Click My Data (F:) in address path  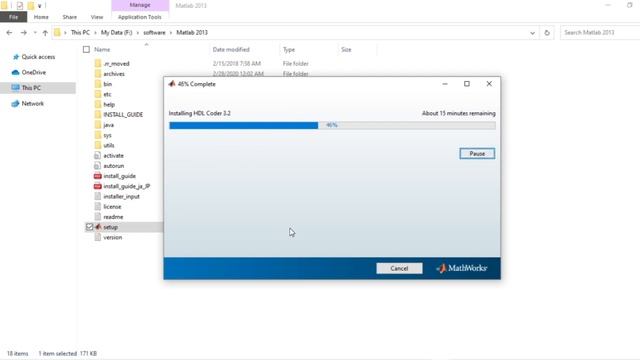tap(116, 33)
